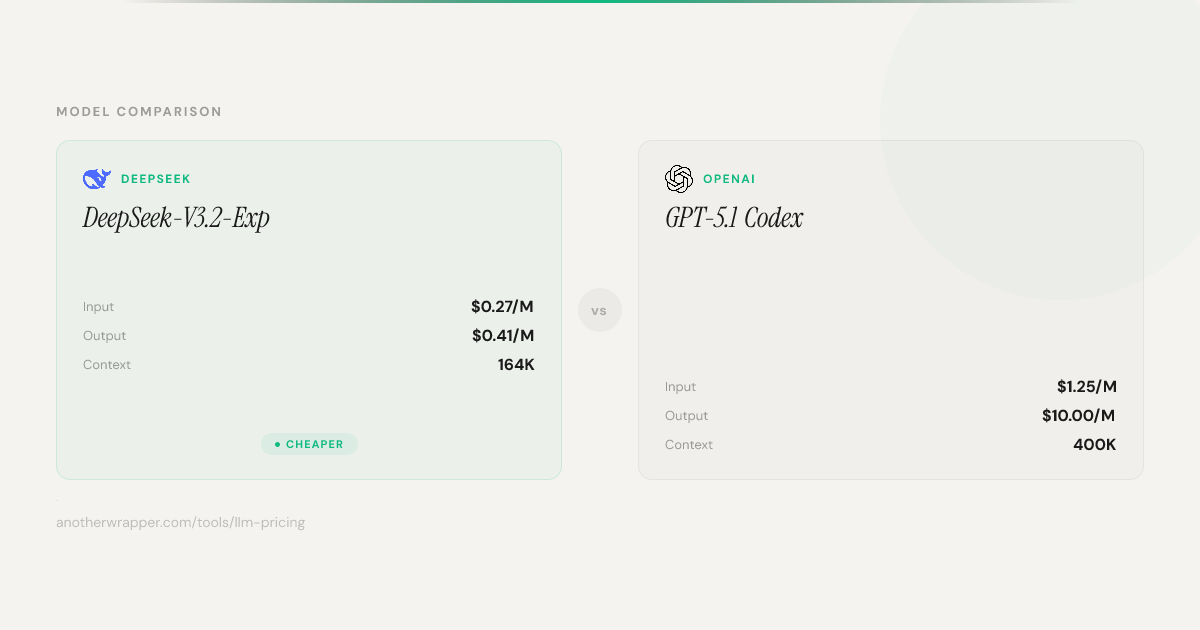Select the DeepSeek-V3.2-Exp model title
The height and width of the screenshot is (630, 1200).
(x=177, y=217)
